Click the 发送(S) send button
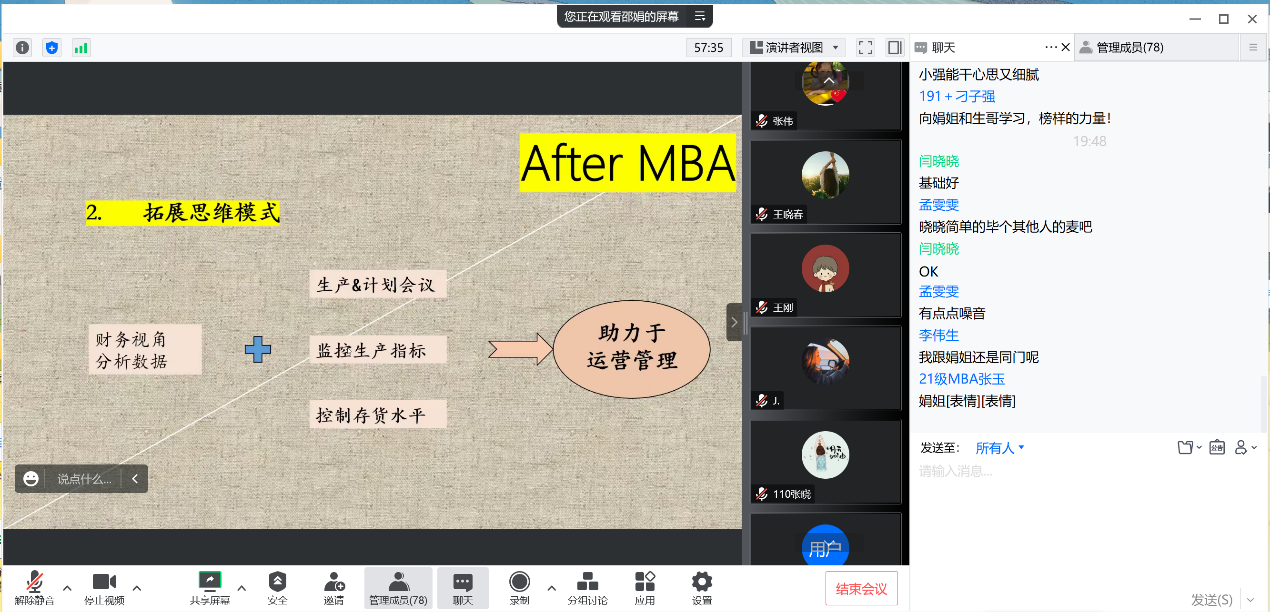The width and height of the screenshot is (1270, 612). coord(1211,599)
